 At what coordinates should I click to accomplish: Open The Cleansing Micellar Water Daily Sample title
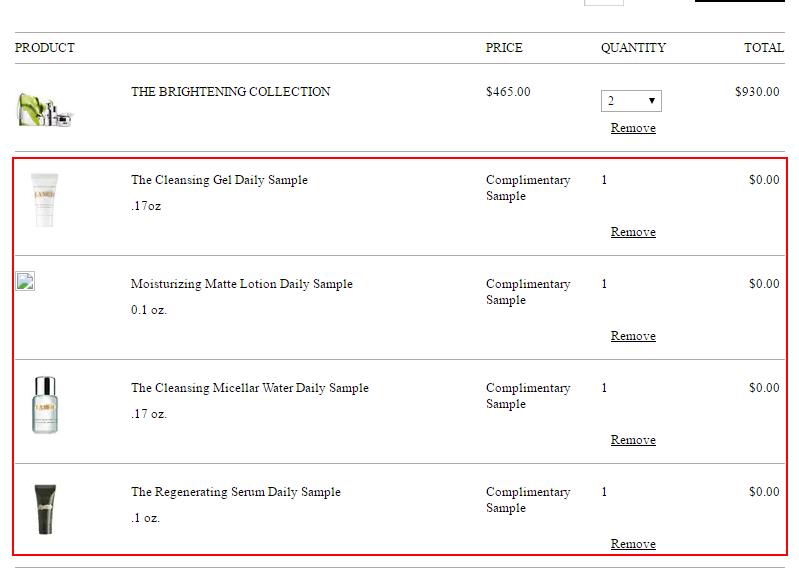pyautogui.click(x=250, y=388)
